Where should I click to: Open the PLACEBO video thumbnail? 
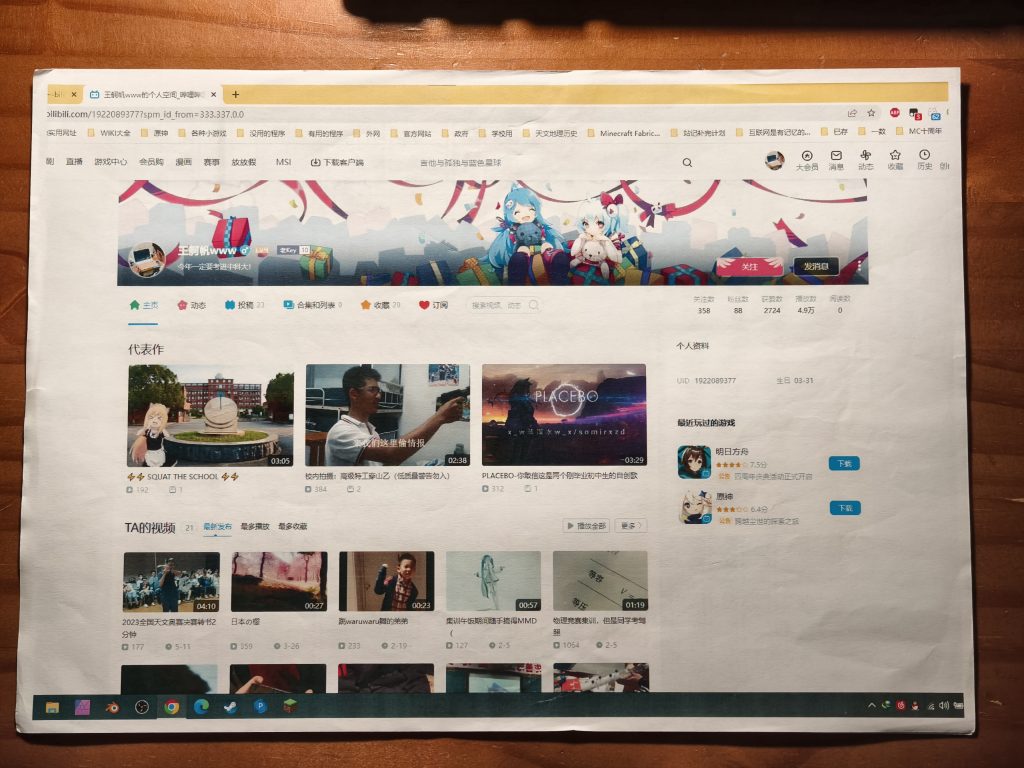coord(563,414)
